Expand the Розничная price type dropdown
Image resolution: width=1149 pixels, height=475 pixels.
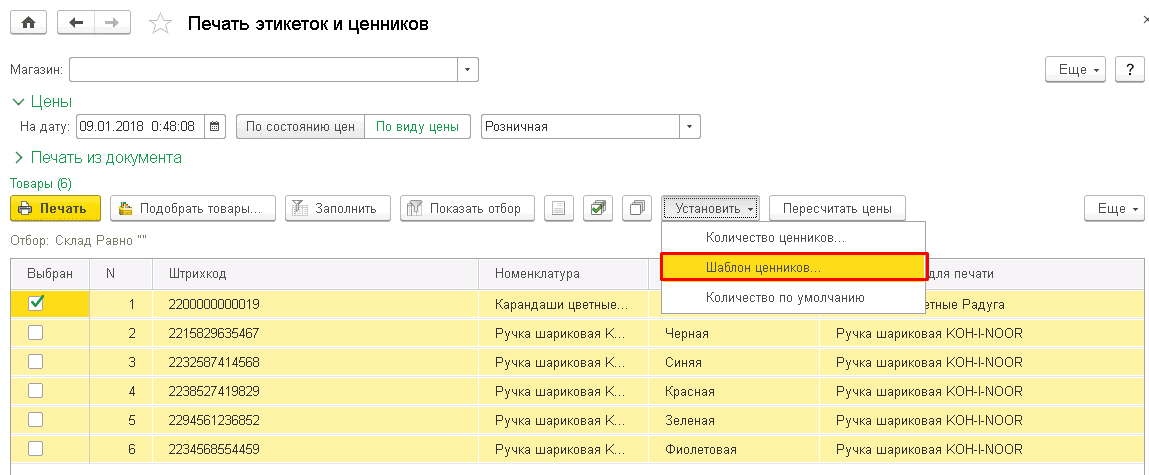point(690,127)
